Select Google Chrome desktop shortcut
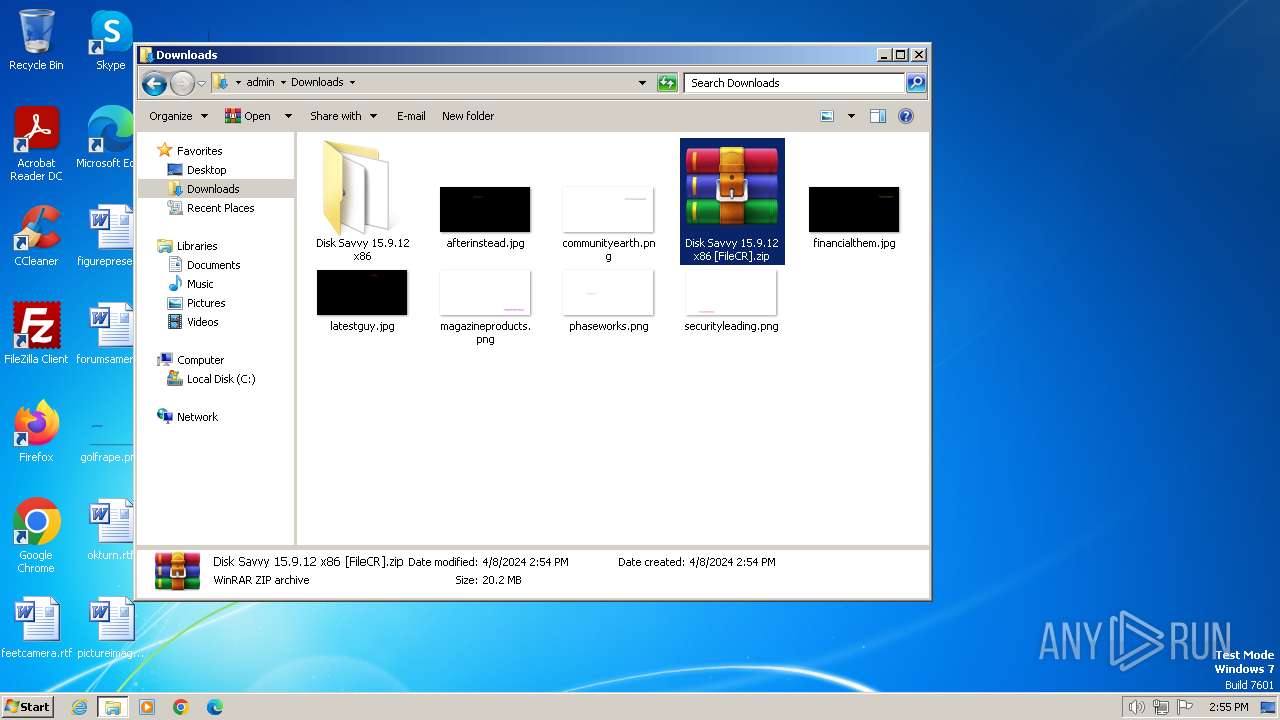Screen dimensions: 1280x720 [x=36, y=535]
